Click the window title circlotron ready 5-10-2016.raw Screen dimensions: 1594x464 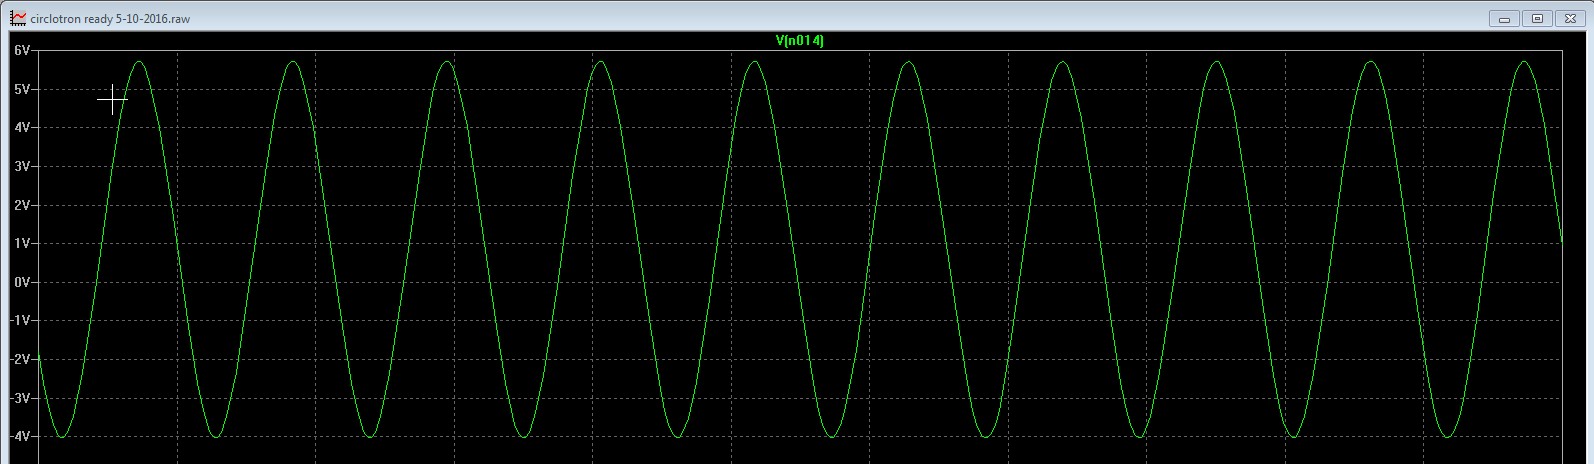click(x=110, y=19)
